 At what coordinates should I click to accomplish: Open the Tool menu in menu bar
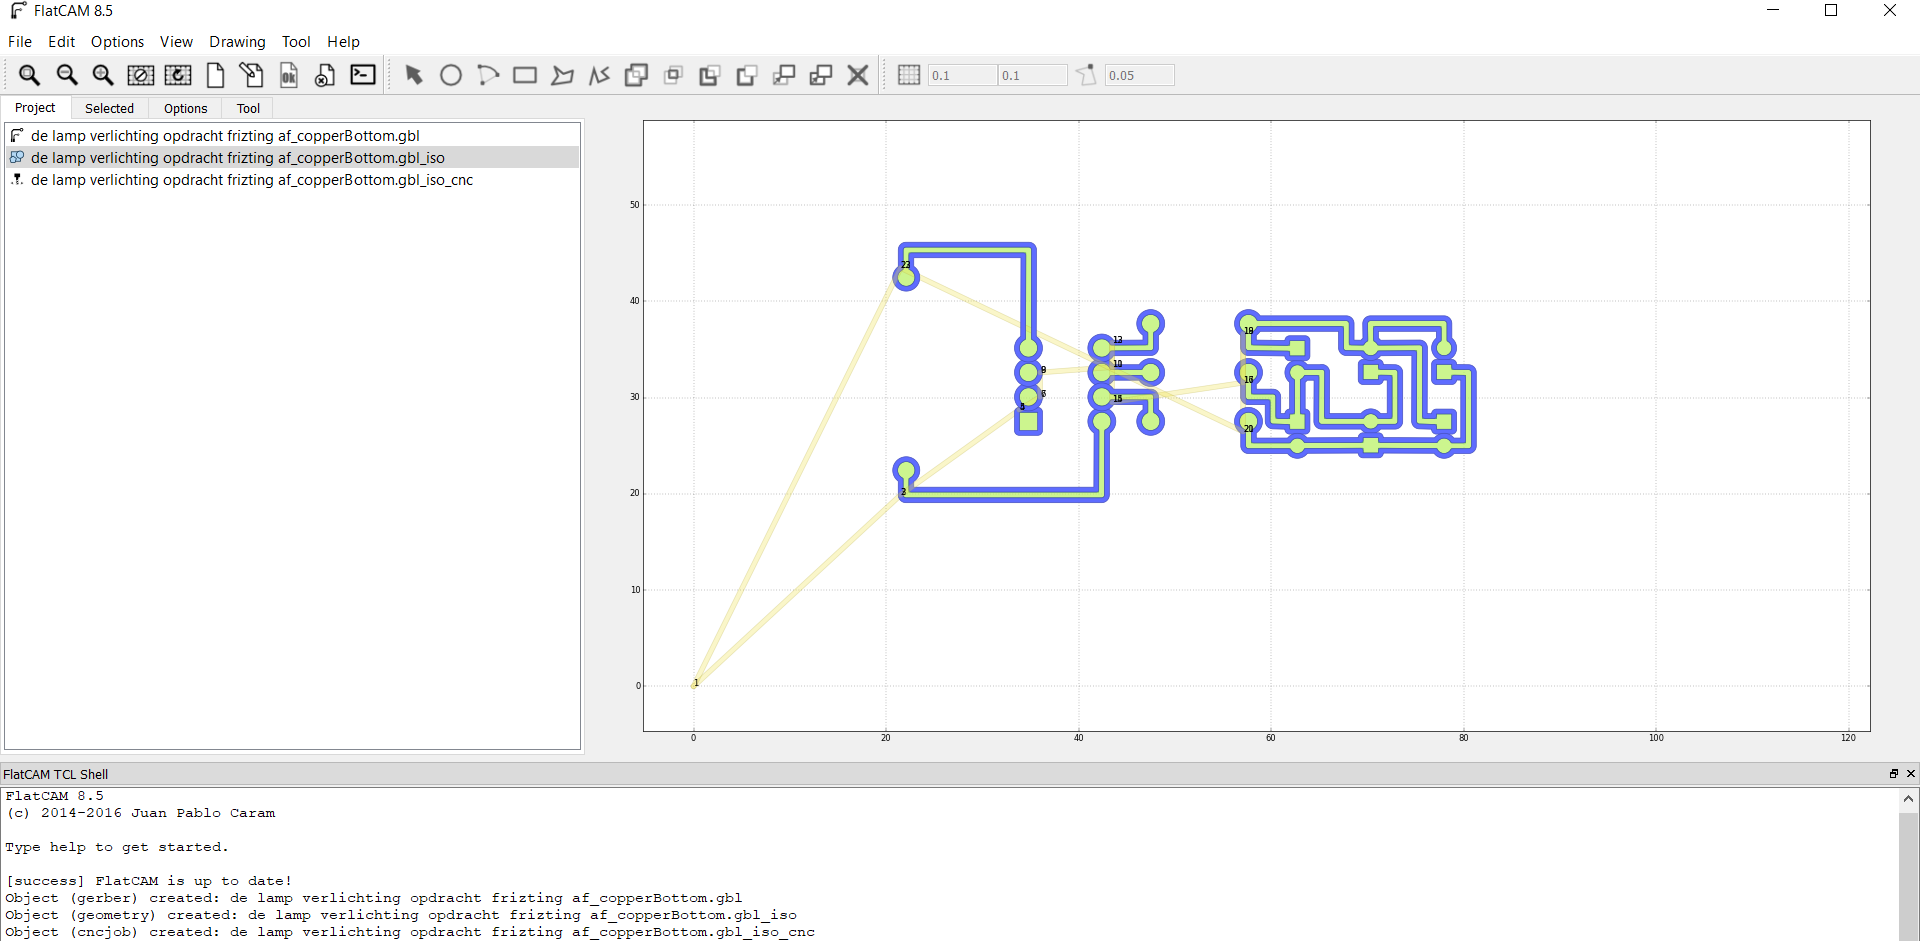point(296,42)
